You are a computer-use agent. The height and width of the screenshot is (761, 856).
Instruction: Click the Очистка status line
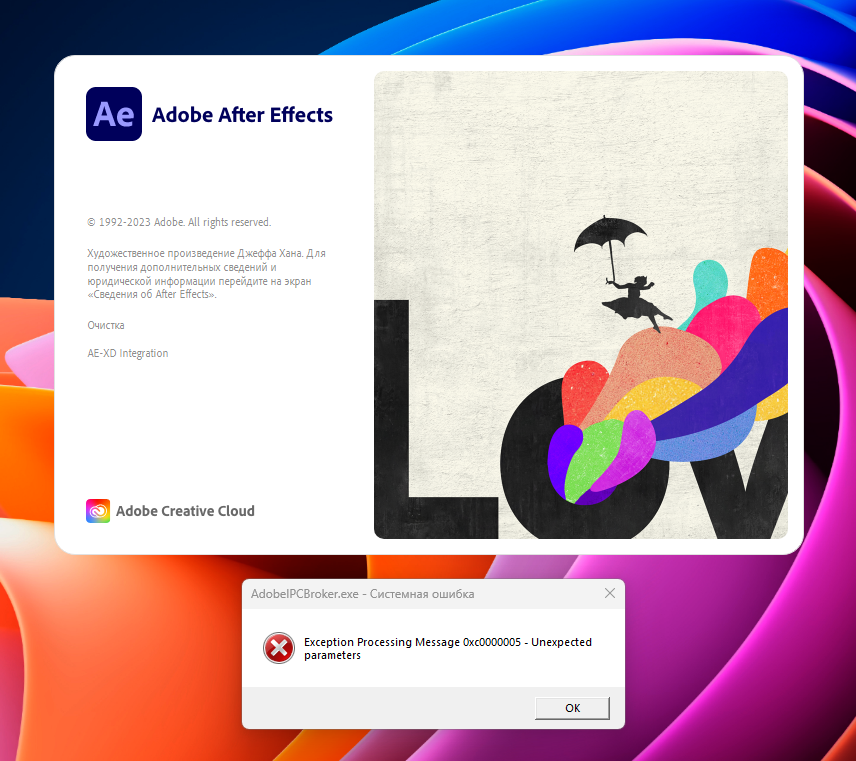105,325
